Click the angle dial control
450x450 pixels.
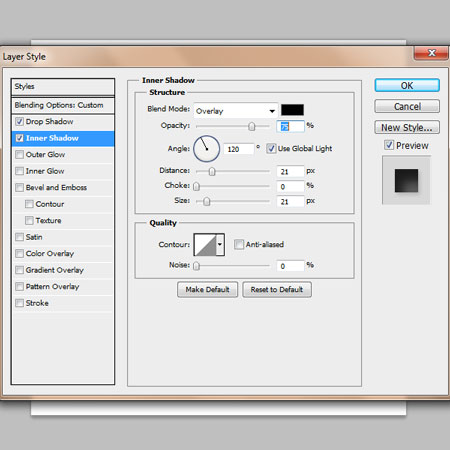coord(206,149)
